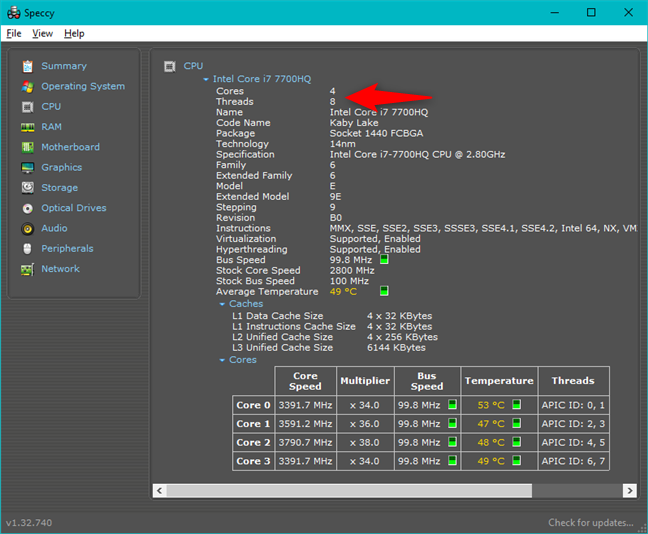Click the 14nm technology value
Viewport: 648px width, 534px height.
[343, 144]
